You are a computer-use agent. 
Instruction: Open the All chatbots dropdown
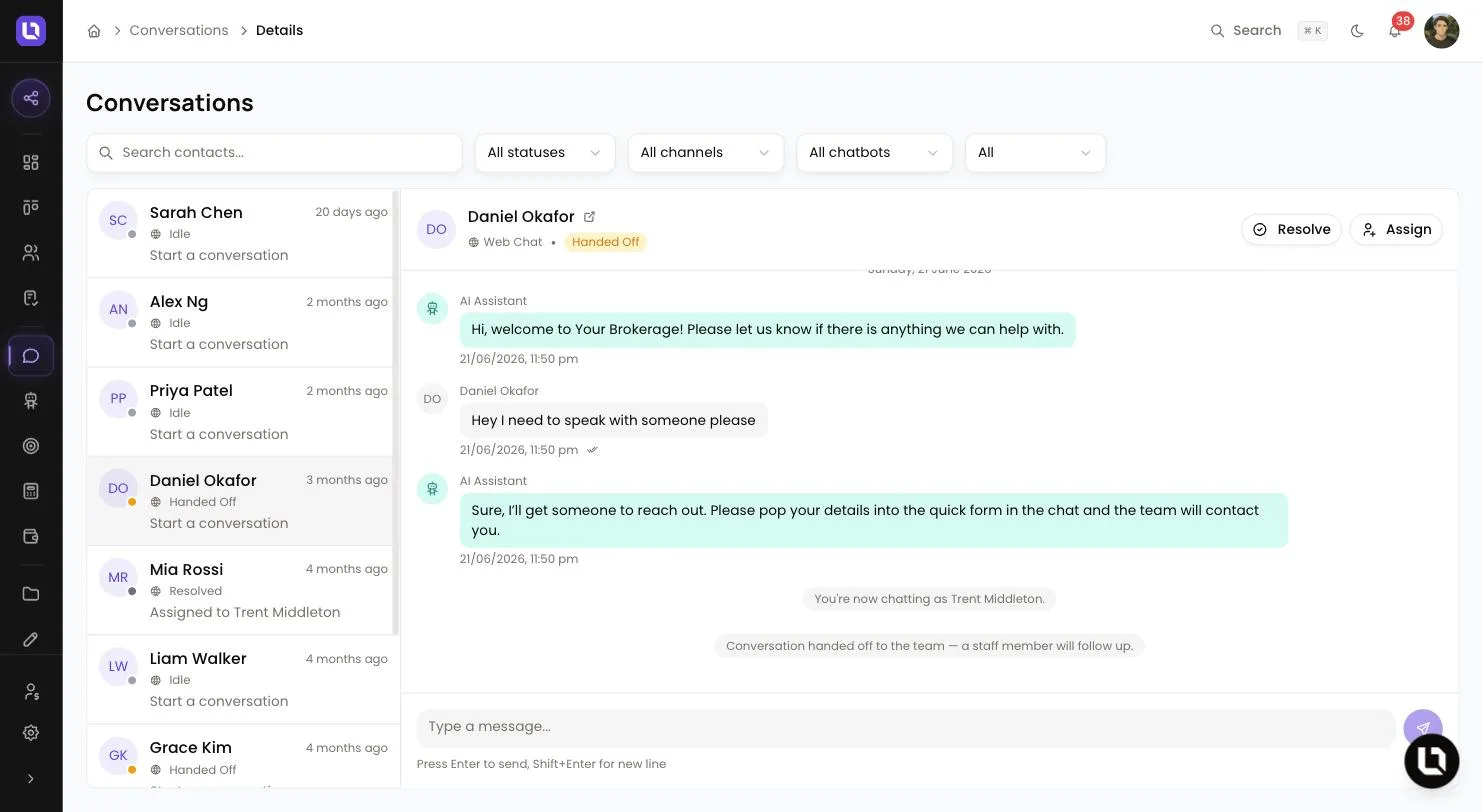pos(875,153)
